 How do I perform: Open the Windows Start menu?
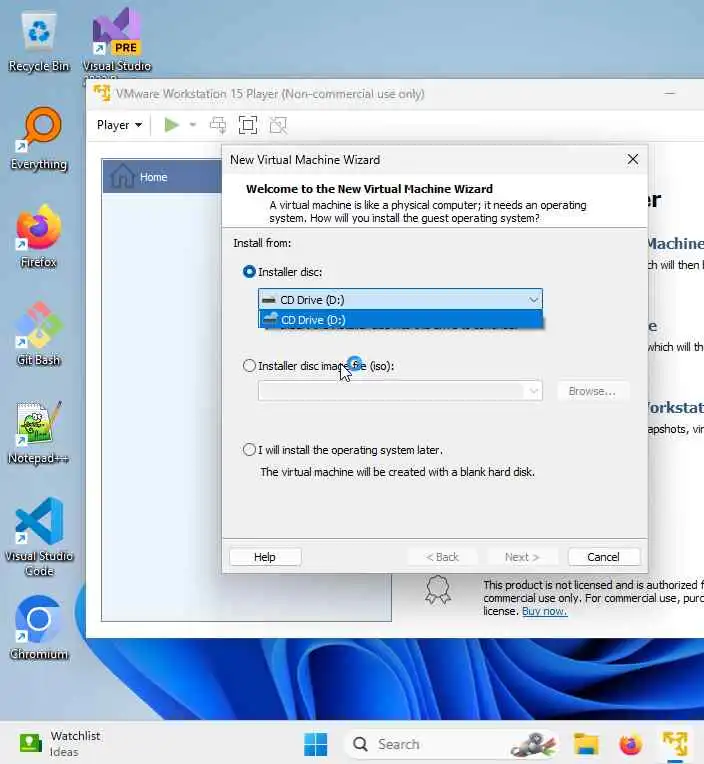(316, 745)
